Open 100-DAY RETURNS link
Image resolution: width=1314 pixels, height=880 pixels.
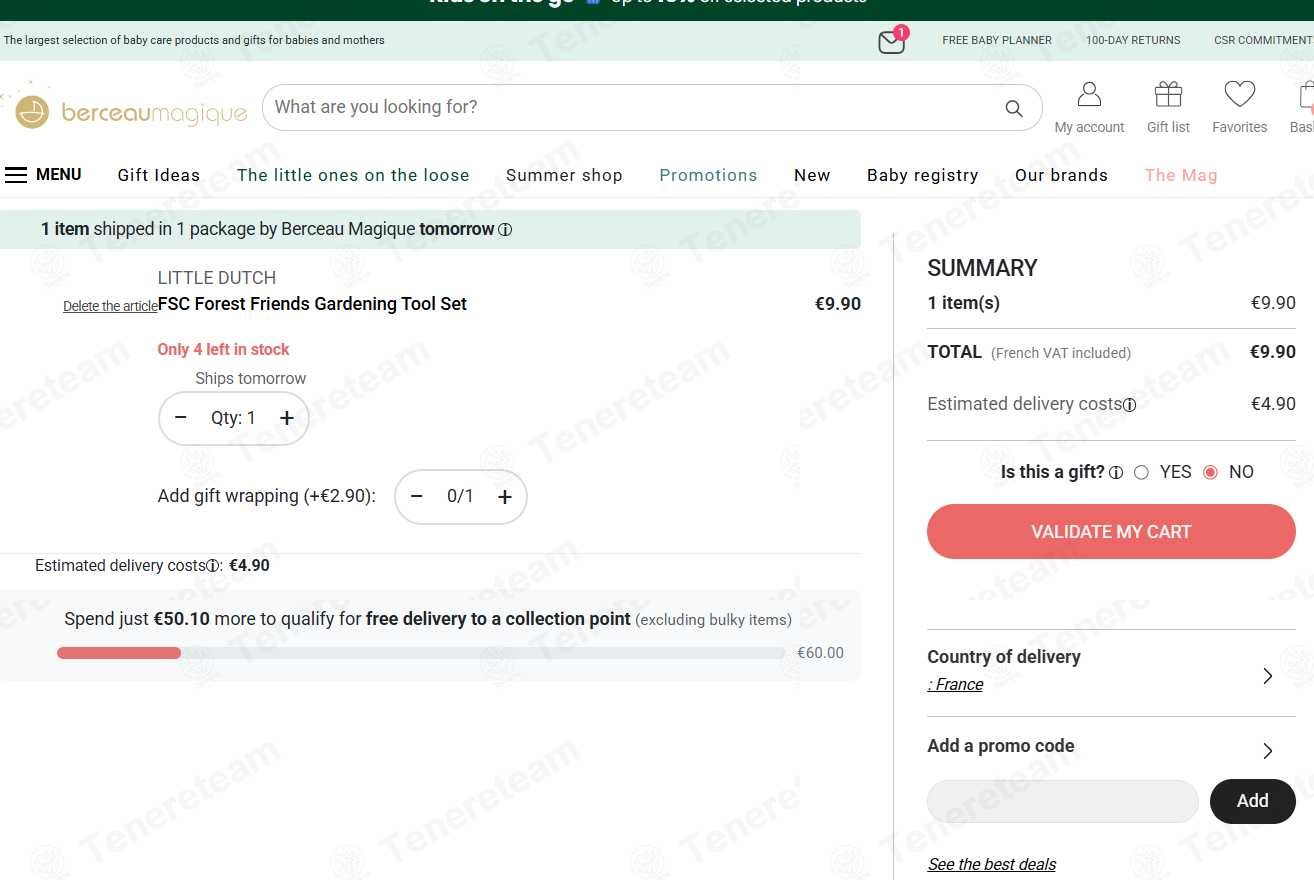coord(1133,40)
